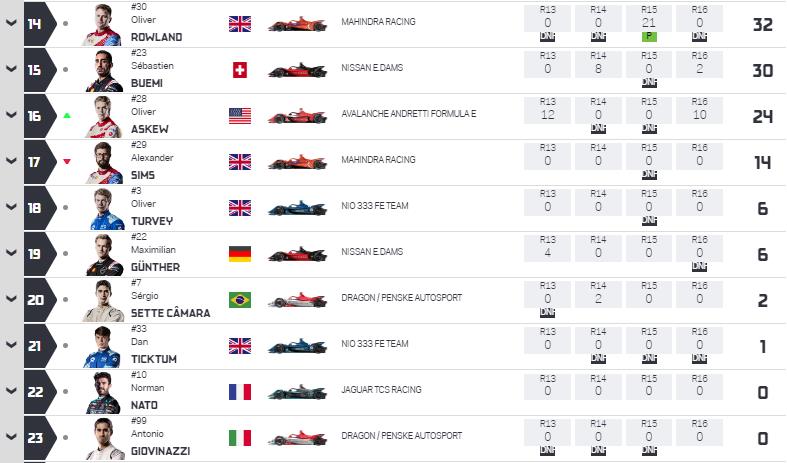Click the USA flag for Oliver Askew
This screenshot has width=787, height=463.
[x=240, y=116]
